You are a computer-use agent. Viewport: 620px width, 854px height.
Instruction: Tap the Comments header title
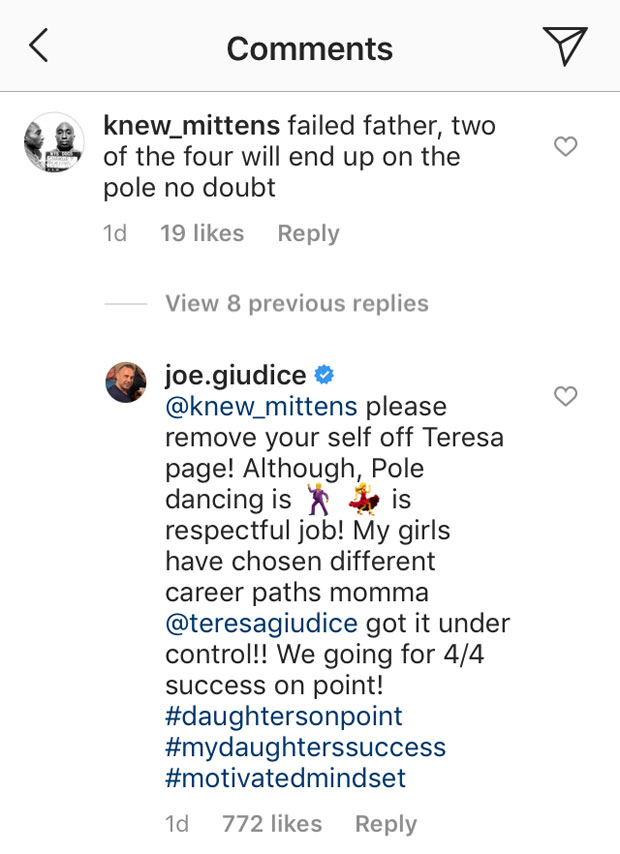click(x=309, y=48)
